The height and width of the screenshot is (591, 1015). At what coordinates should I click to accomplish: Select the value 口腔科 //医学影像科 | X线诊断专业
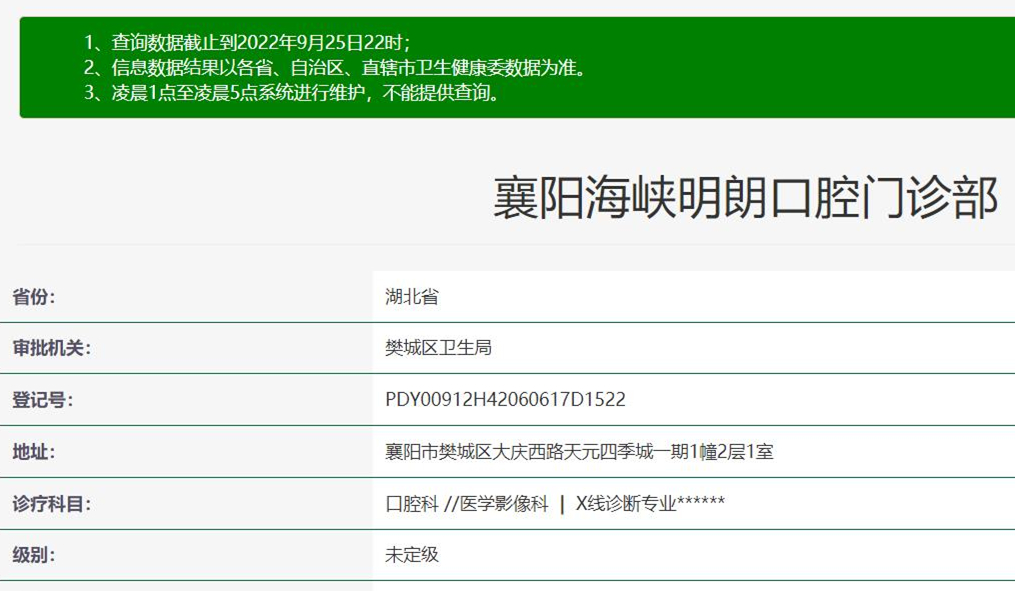(555, 503)
